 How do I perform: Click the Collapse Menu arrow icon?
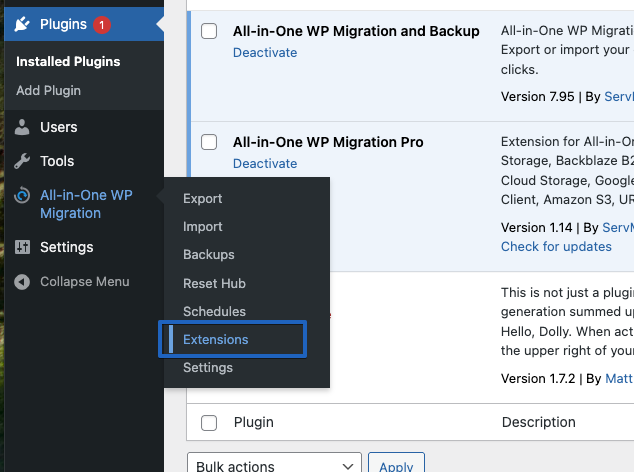point(22,282)
